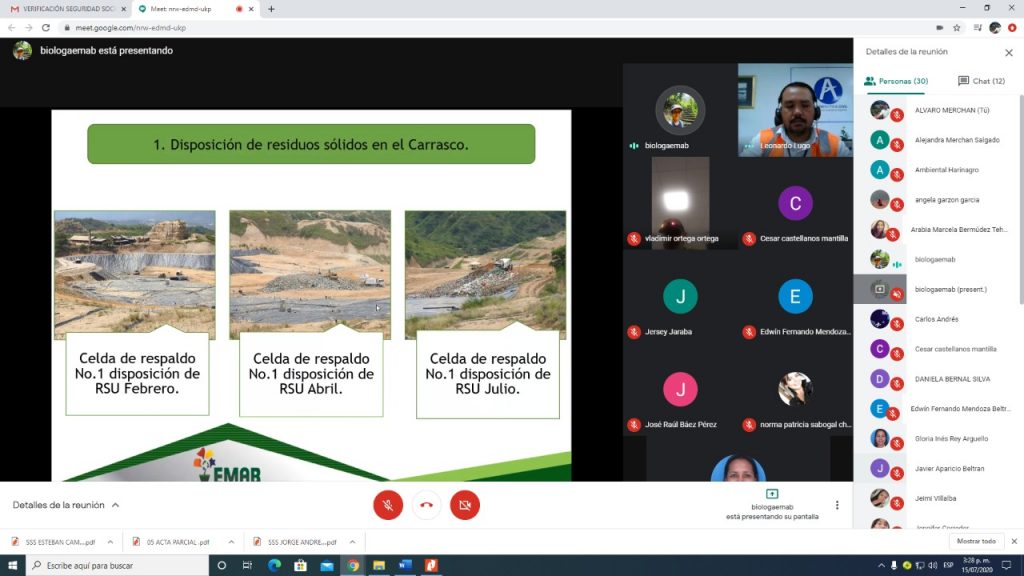Click the vladimir ortega ortega video tile

tap(680, 203)
